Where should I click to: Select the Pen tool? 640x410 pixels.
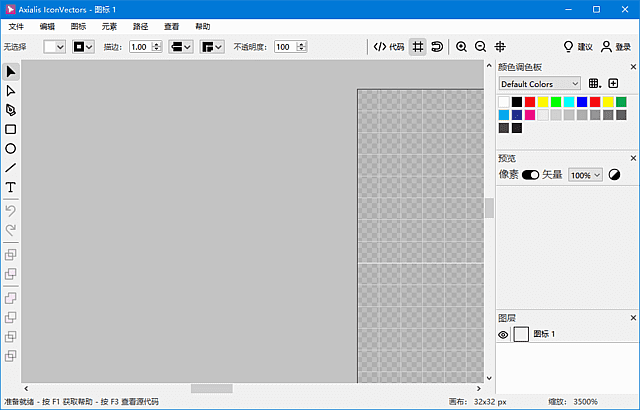(x=11, y=109)
